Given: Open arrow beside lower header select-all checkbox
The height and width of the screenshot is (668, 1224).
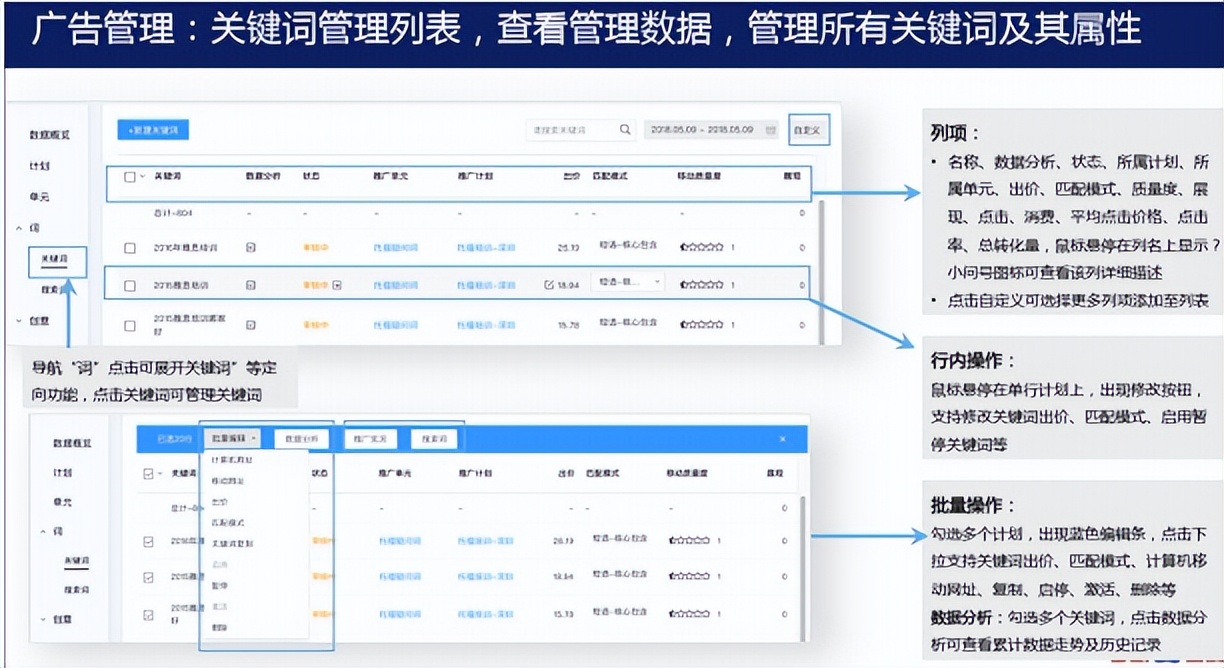Looking at the screenshot, I should (x=162, y=474).
